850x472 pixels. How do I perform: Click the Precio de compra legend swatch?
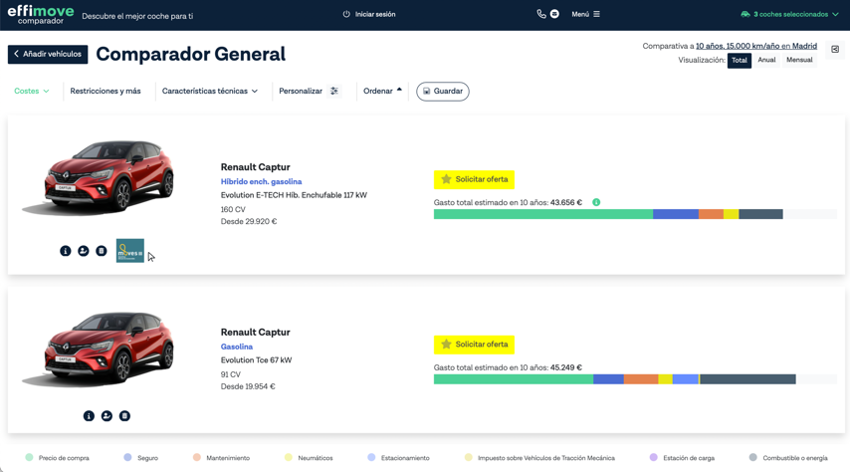(x=30, y=458)
